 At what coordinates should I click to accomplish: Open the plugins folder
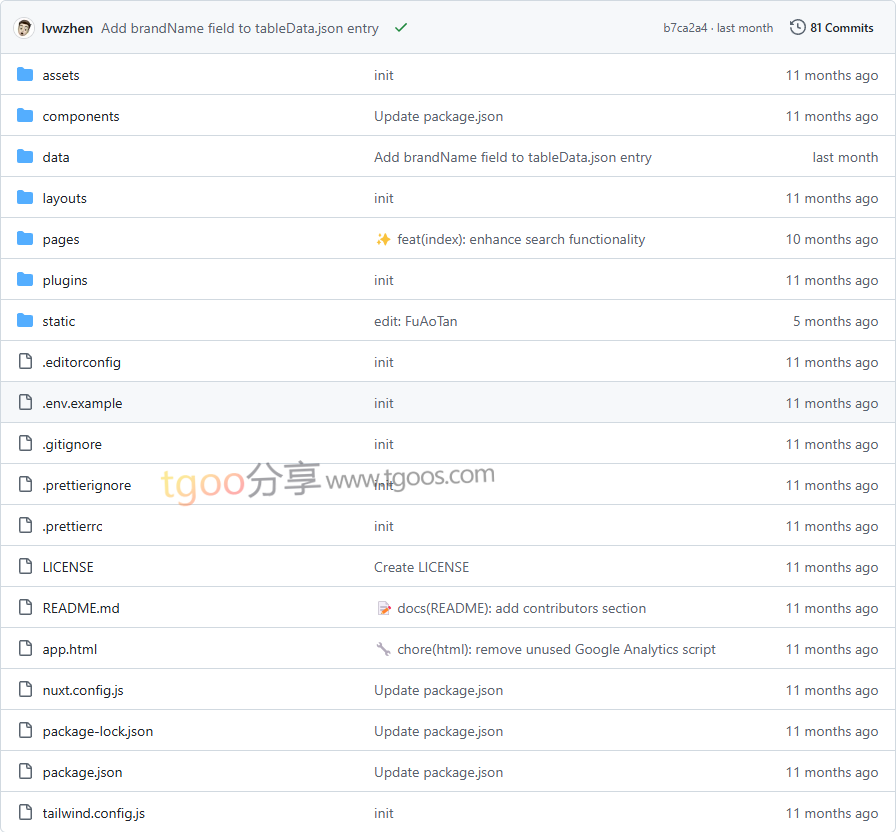pos(65,280)
